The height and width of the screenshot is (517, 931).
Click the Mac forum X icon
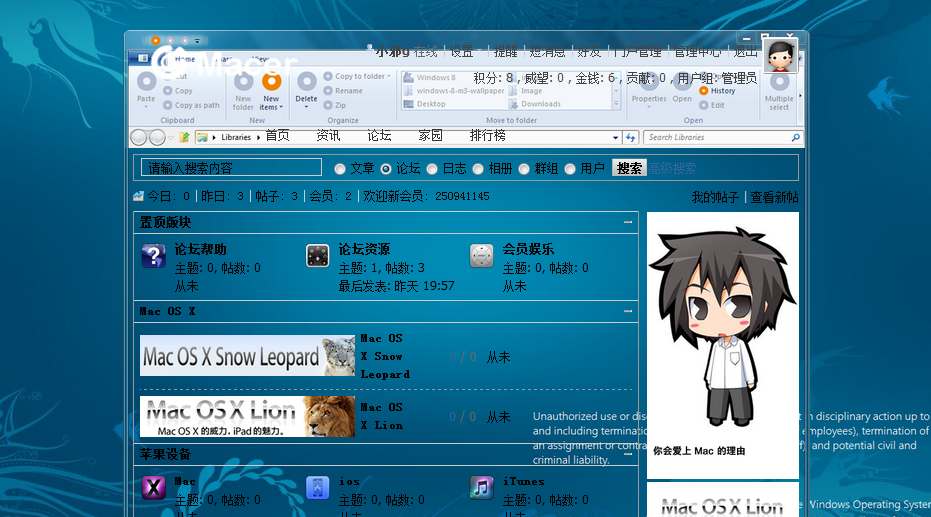[x=154, y=488]
